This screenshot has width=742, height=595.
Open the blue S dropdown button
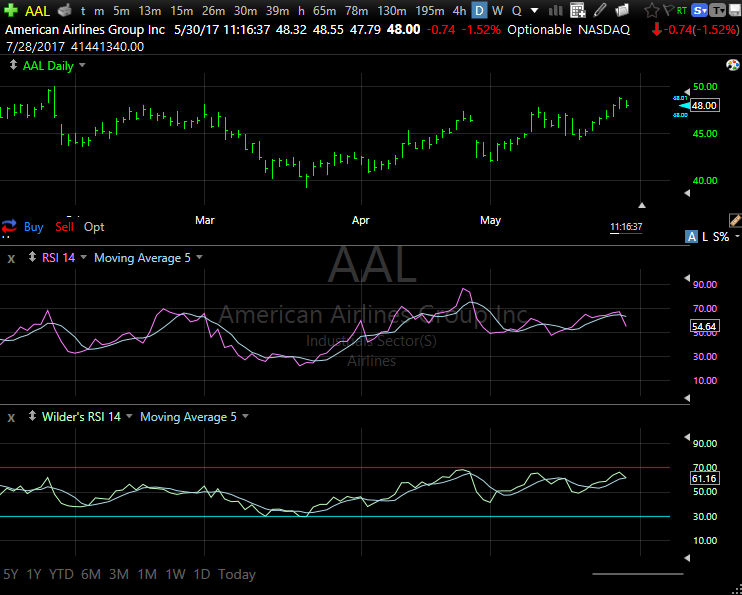tap(699, 10)
